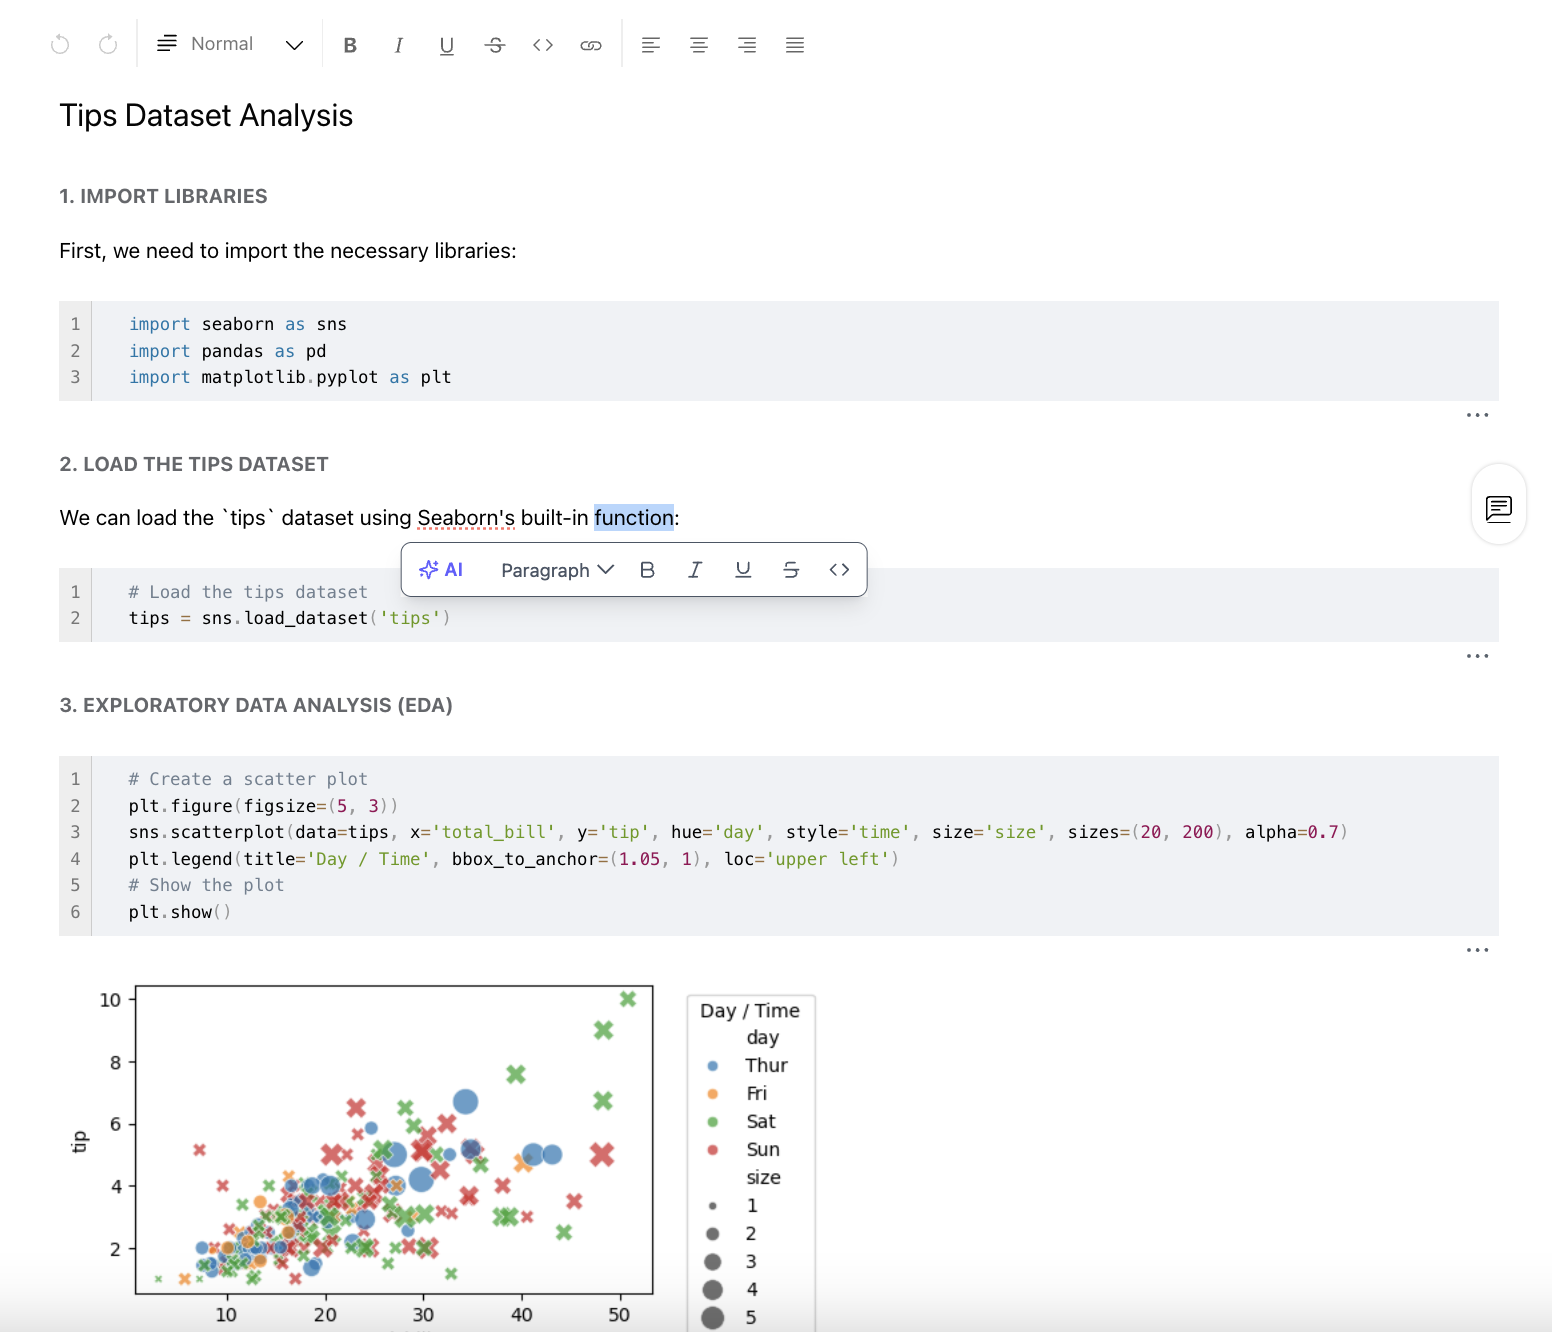Screen dimensions: 1552x1332
Task: Toggle italic in the top toolbar
Action: point(398,45)
